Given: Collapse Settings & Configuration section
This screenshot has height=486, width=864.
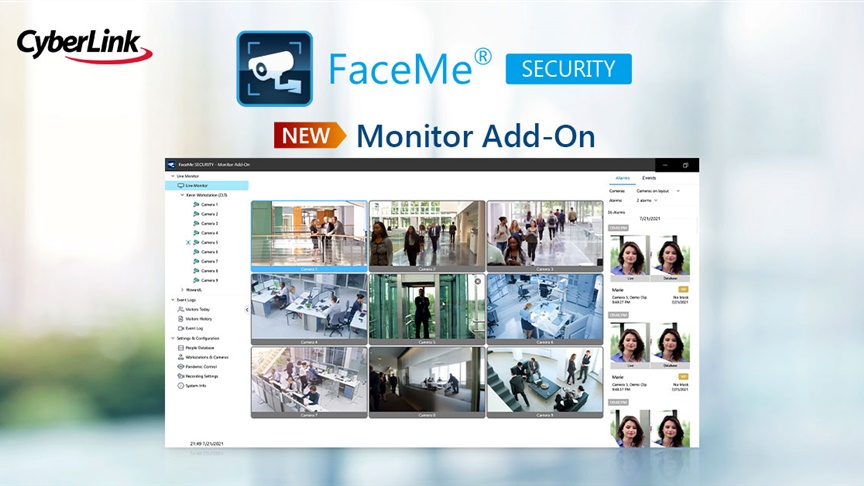Looking at the screenshot, I should coord(172,338).
